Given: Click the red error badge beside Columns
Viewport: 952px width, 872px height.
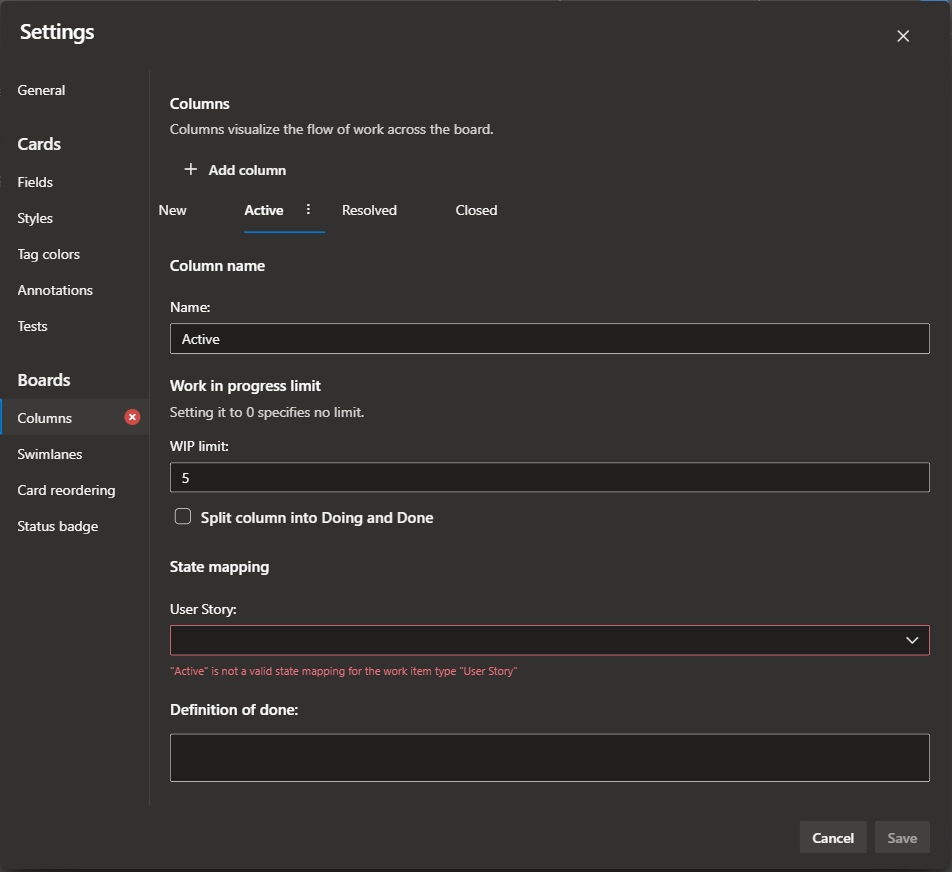Looking at the screenshot, I should 132,417.
